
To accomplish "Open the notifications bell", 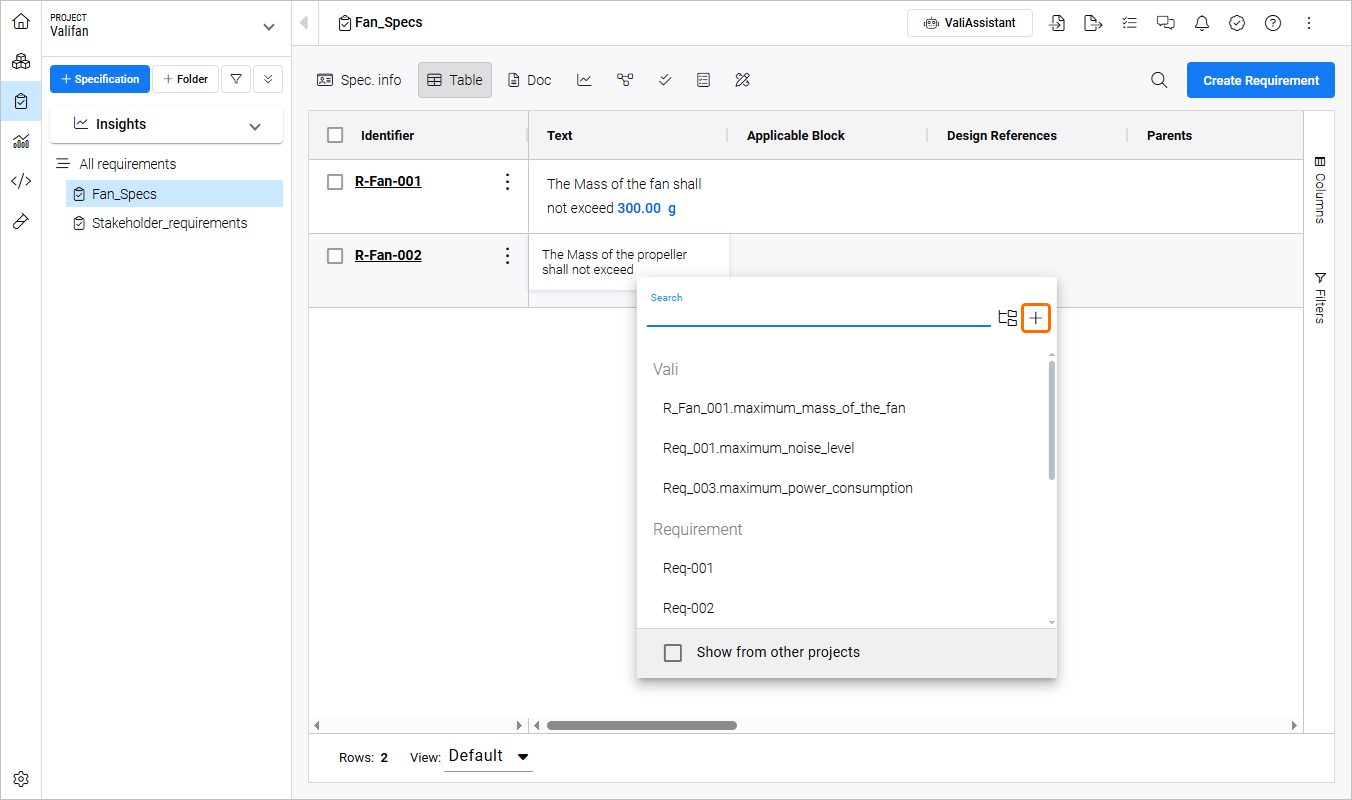I will [x=1201, y=23].
